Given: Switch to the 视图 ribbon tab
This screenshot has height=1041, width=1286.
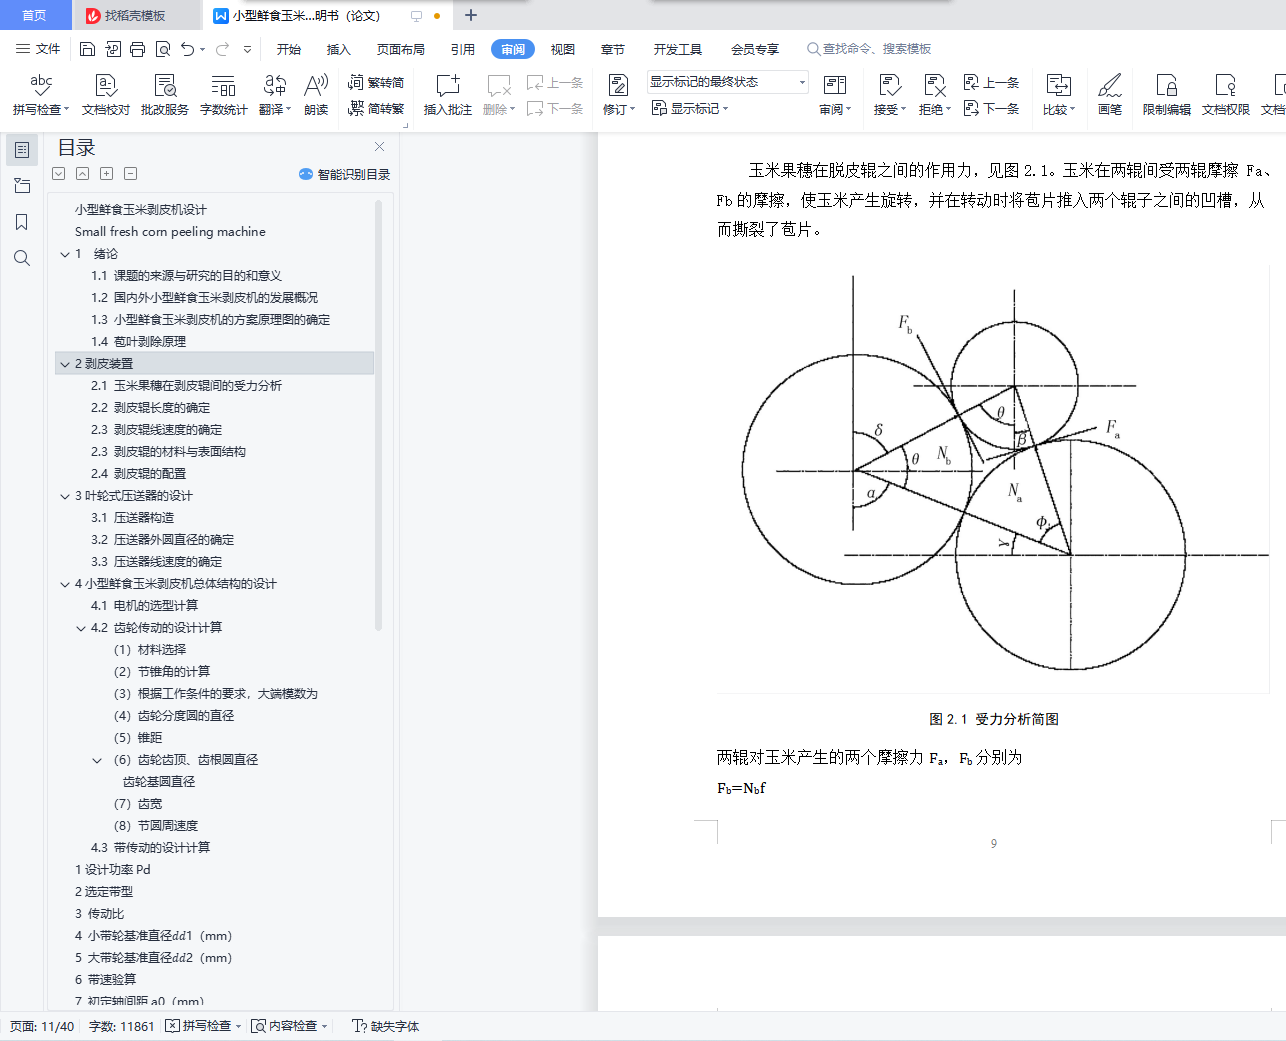Looking at the screenshot, I should [563, 49].
